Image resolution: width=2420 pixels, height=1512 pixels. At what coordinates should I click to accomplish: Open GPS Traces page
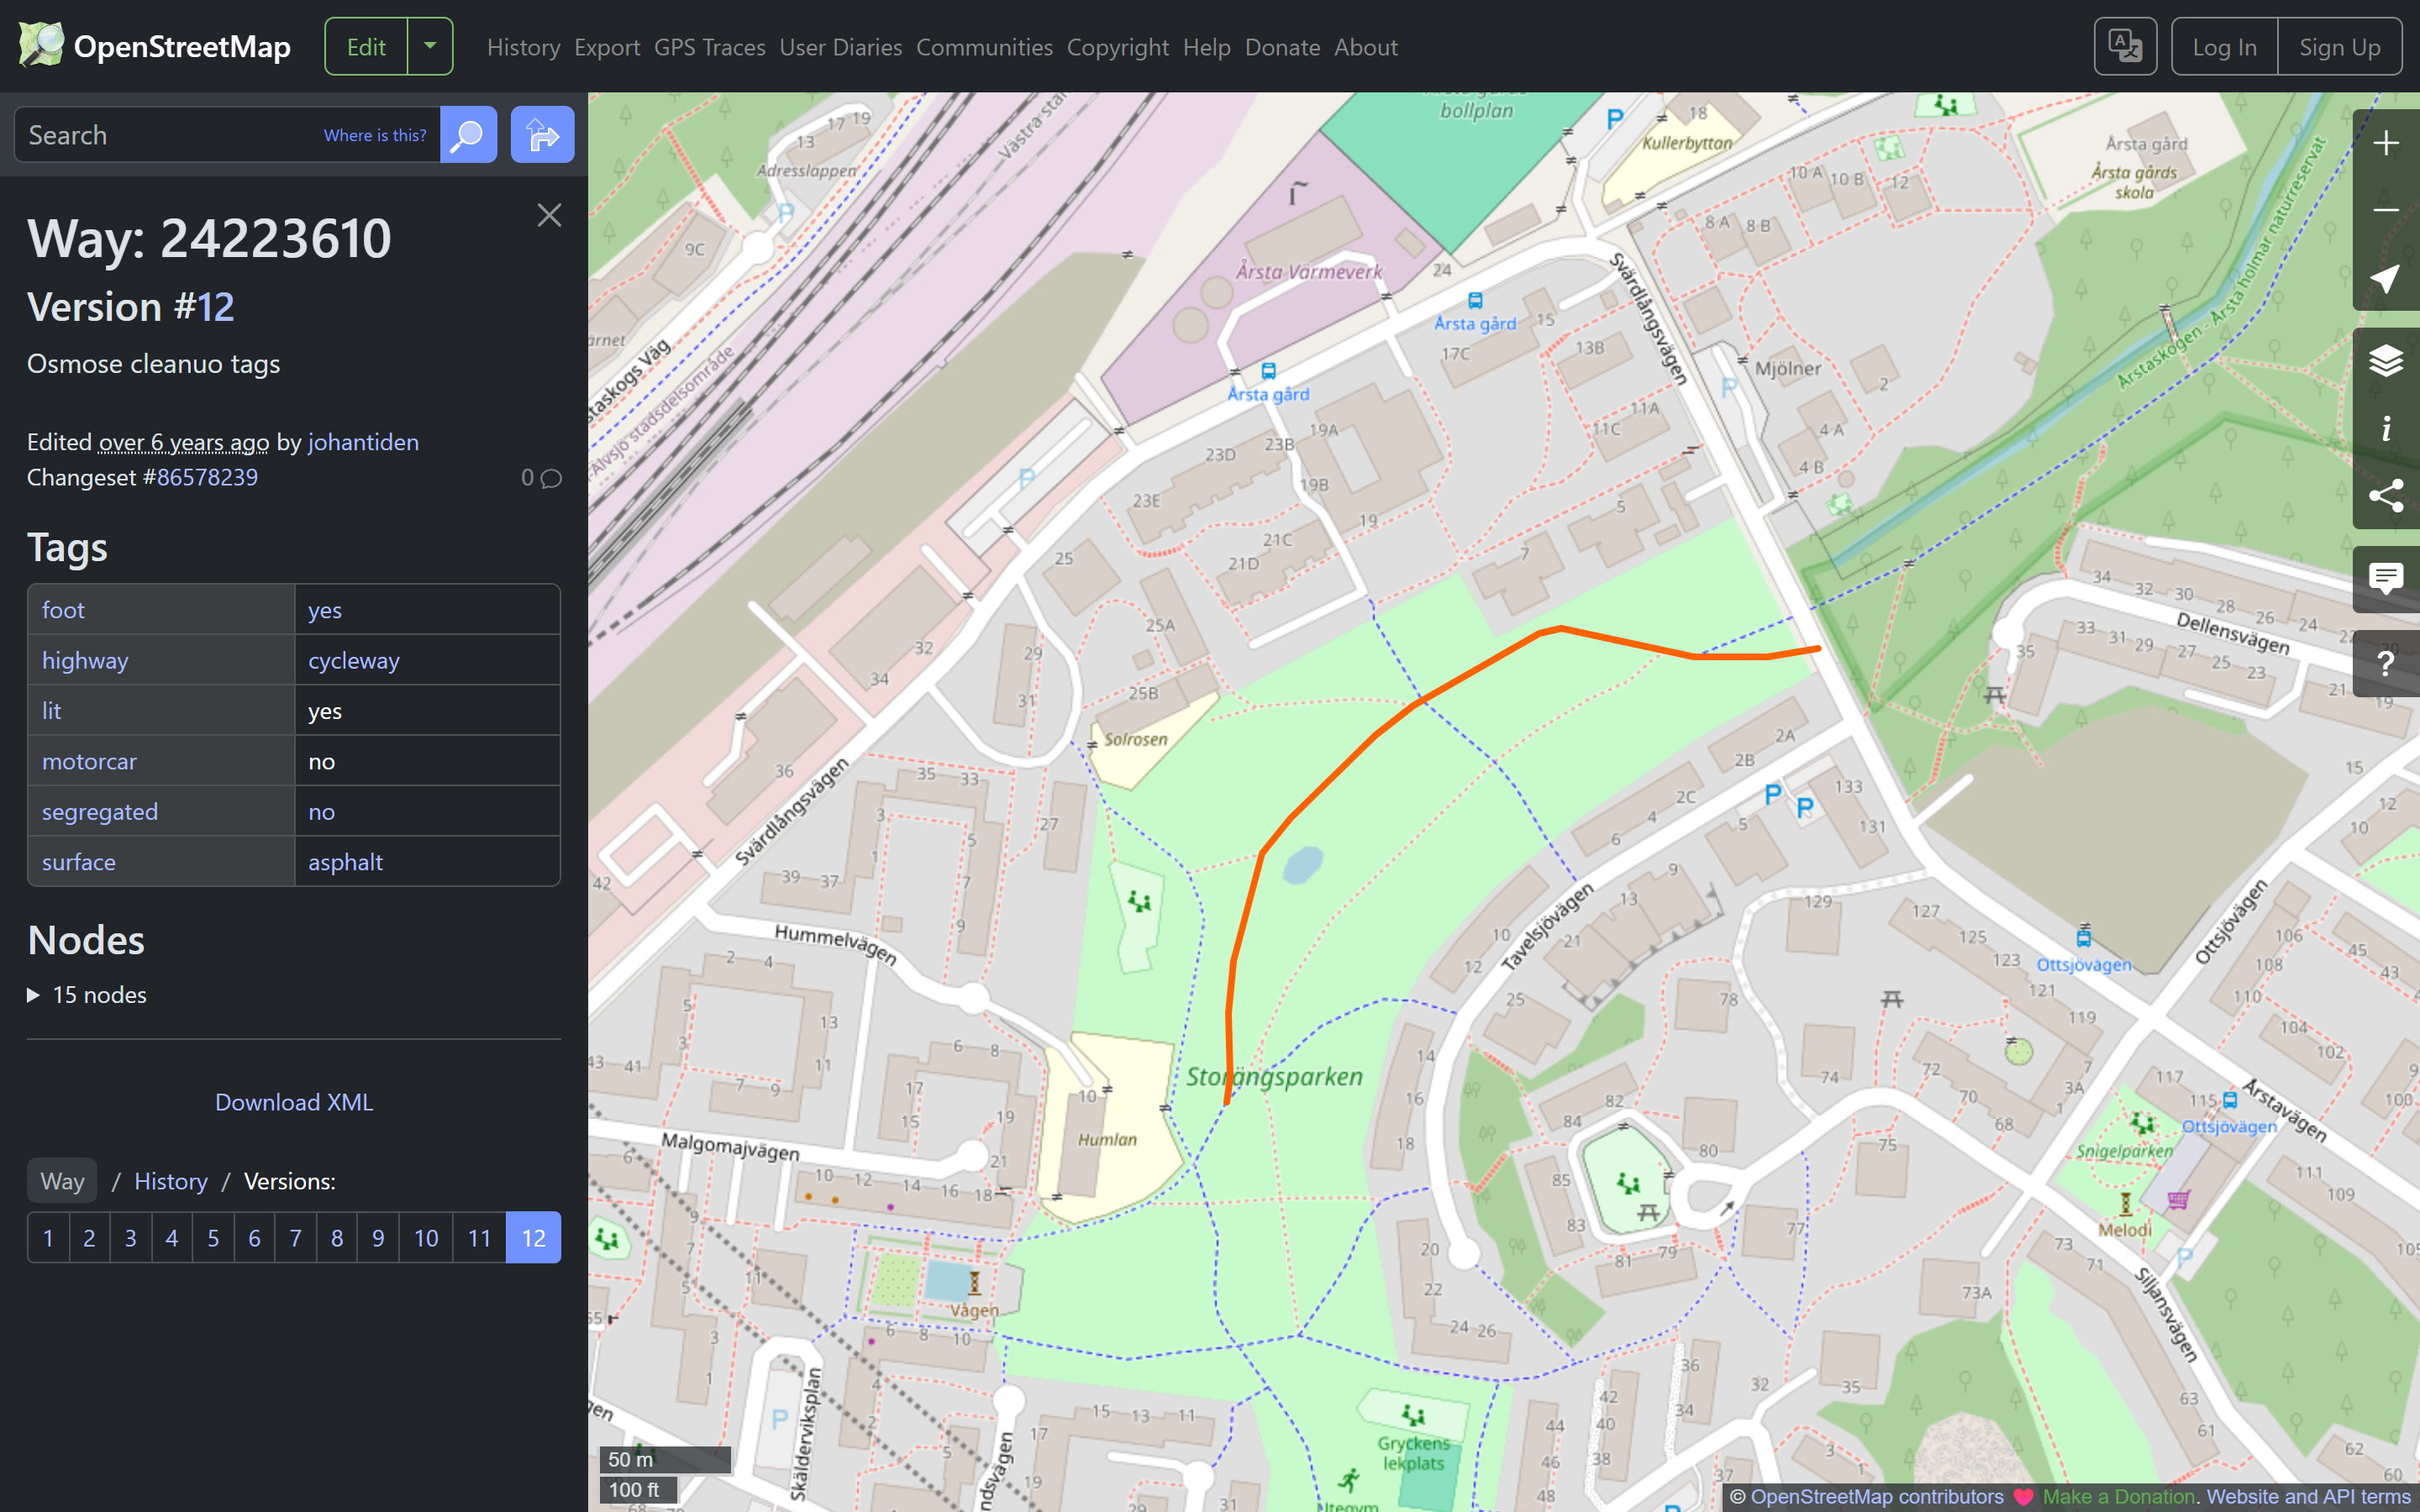coord(709,47)
